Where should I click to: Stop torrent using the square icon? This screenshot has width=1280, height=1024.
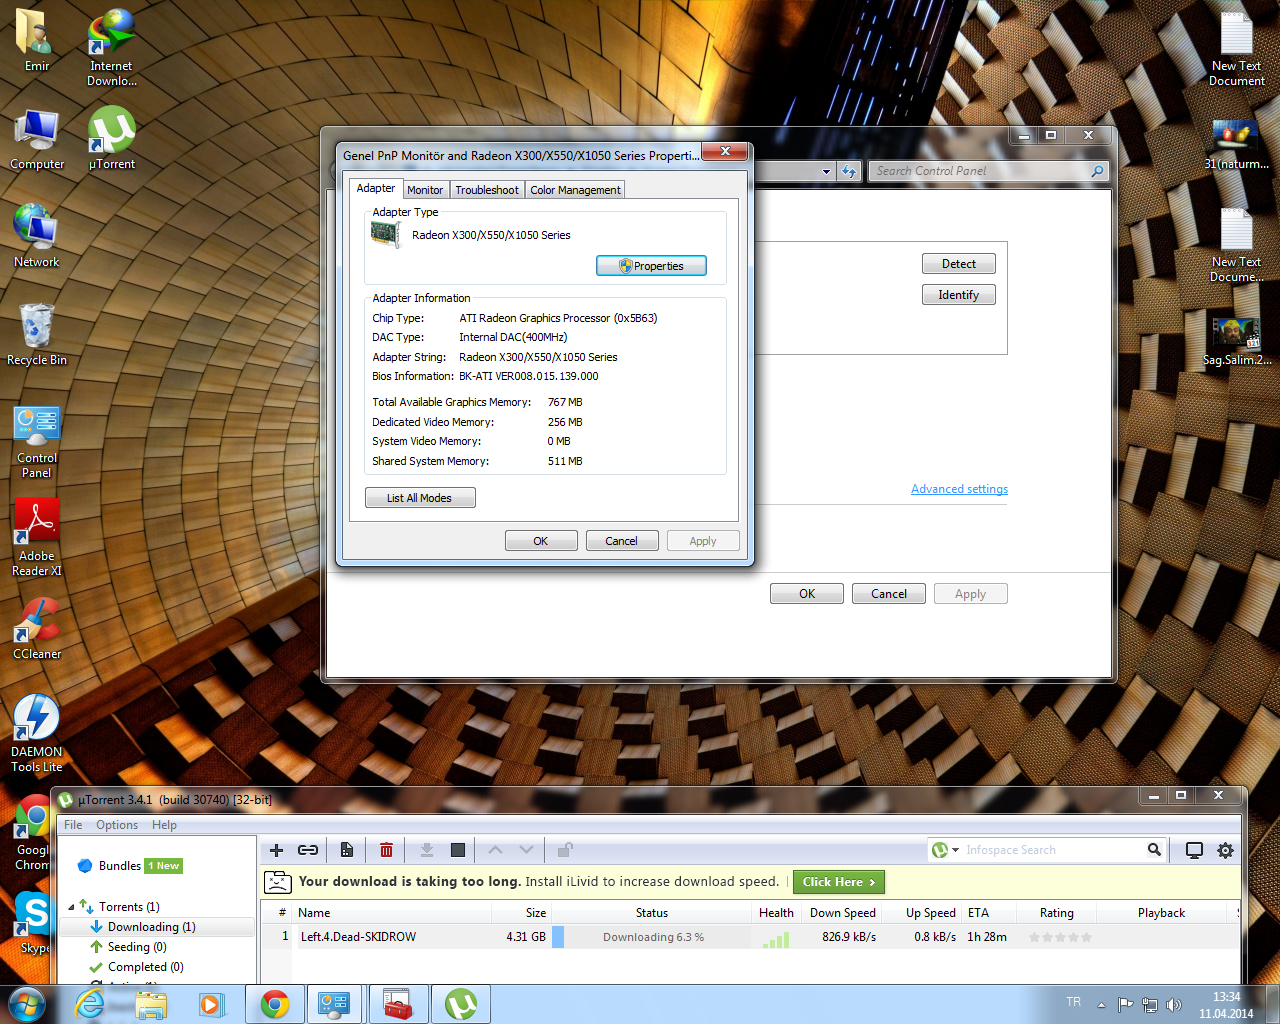tap(458, 850)
